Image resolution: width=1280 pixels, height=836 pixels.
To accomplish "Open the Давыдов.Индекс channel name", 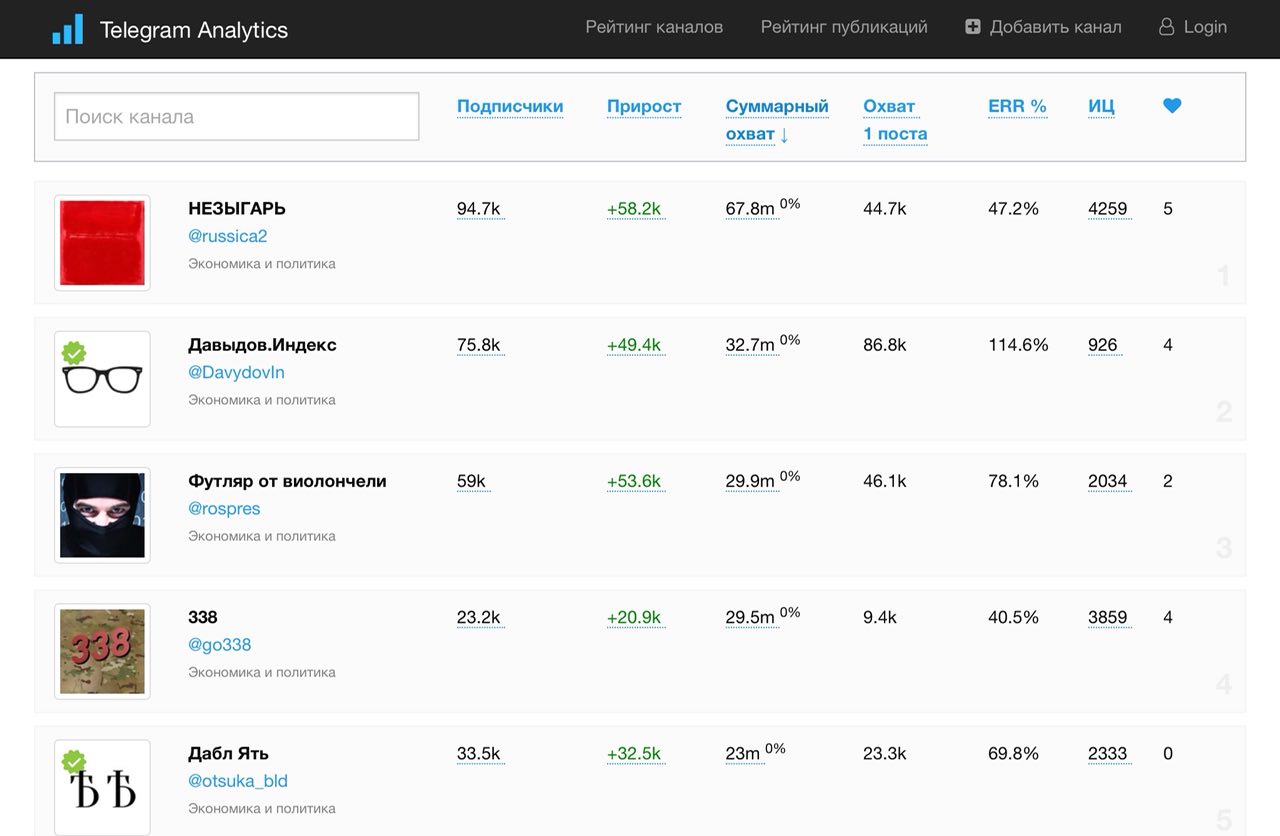I will tap(262, 344).
